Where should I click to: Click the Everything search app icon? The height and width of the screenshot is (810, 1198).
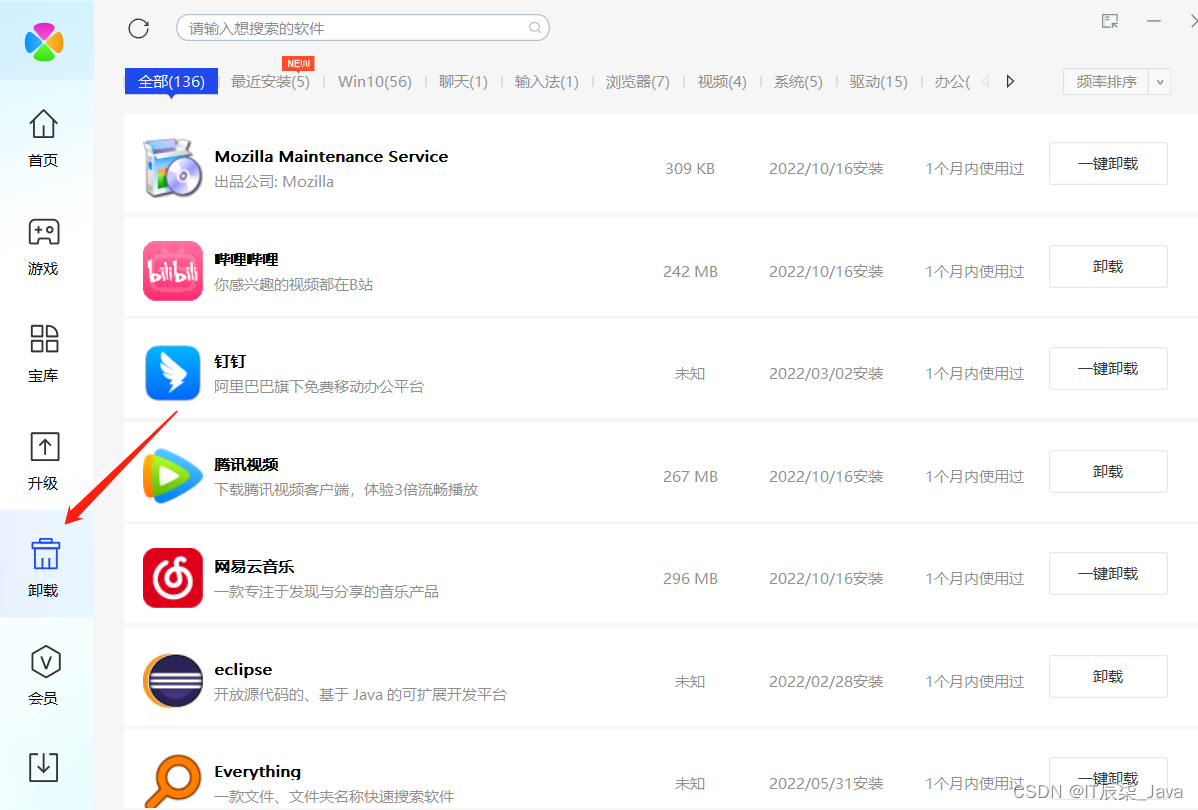pos(173,781)
